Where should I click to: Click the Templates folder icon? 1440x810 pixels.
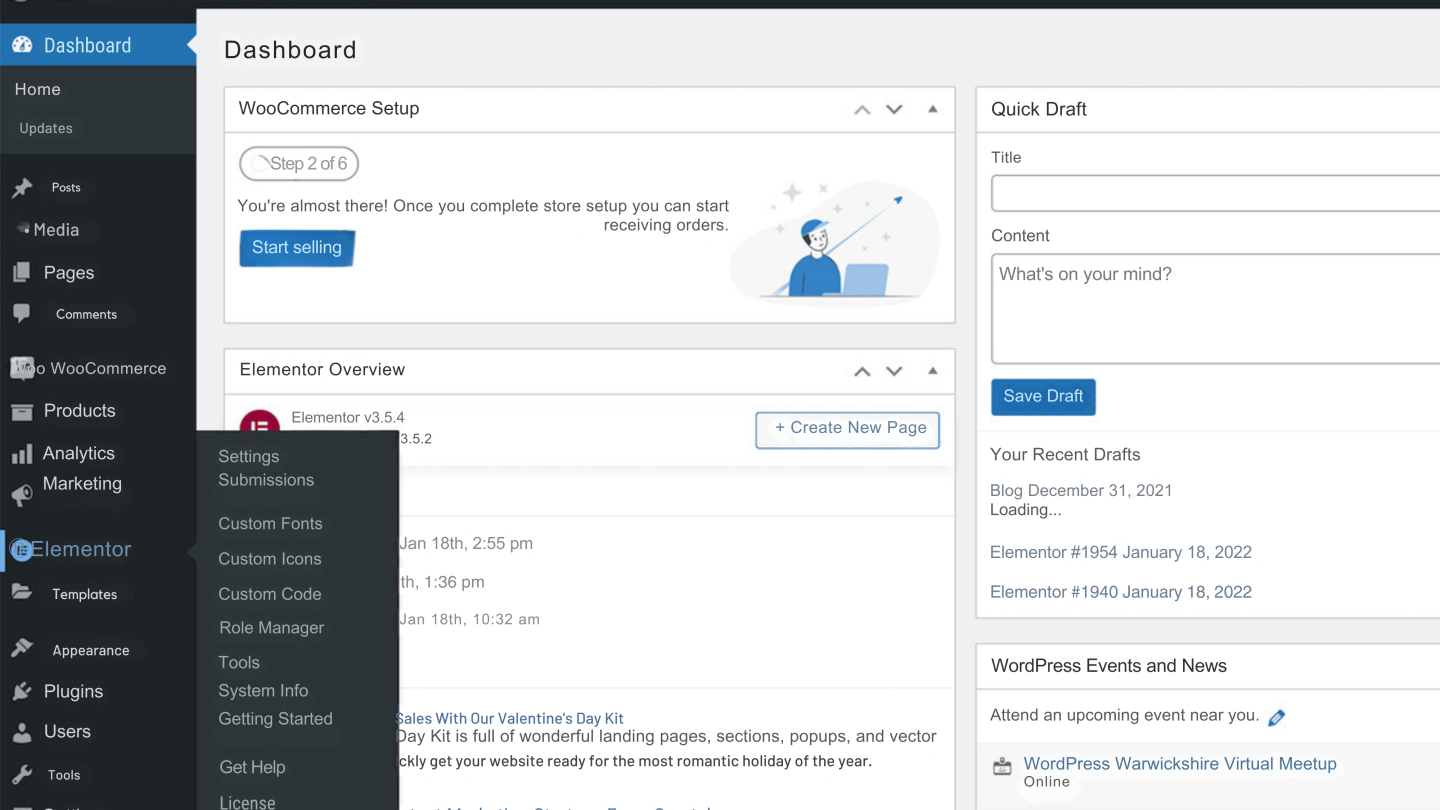click(21, 592)
